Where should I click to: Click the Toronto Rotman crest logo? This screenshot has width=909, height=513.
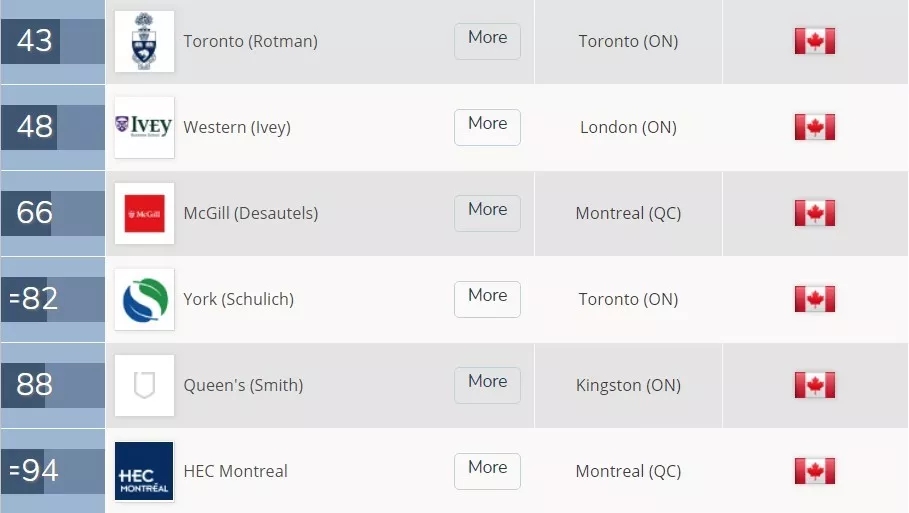click(144, 42)
